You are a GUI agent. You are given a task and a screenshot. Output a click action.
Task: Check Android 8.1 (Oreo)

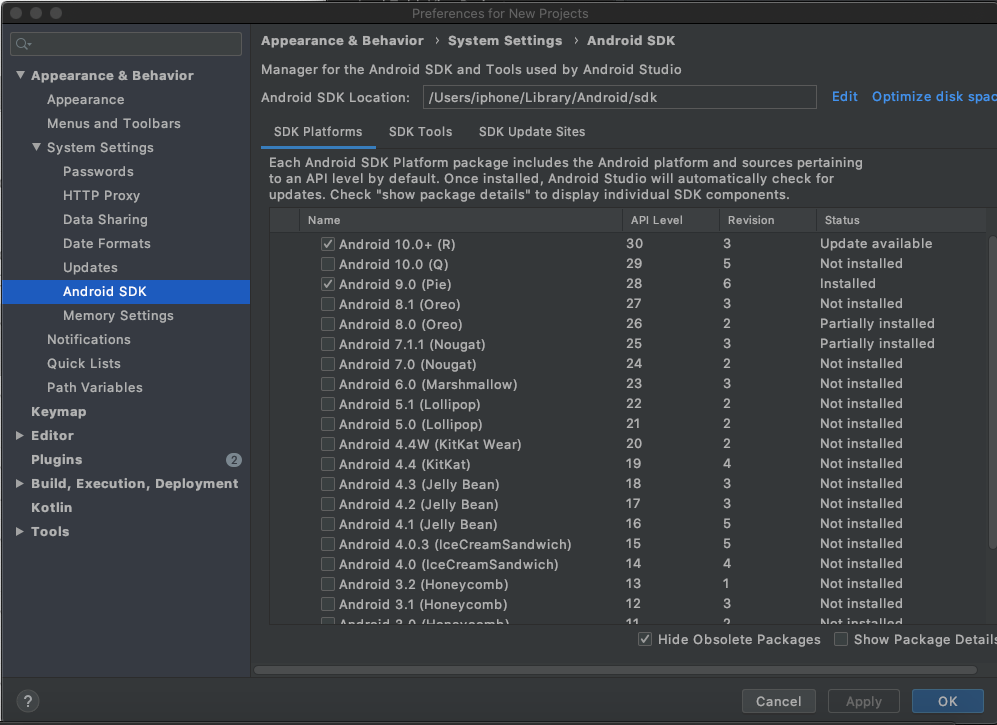(x=327, y=304)
